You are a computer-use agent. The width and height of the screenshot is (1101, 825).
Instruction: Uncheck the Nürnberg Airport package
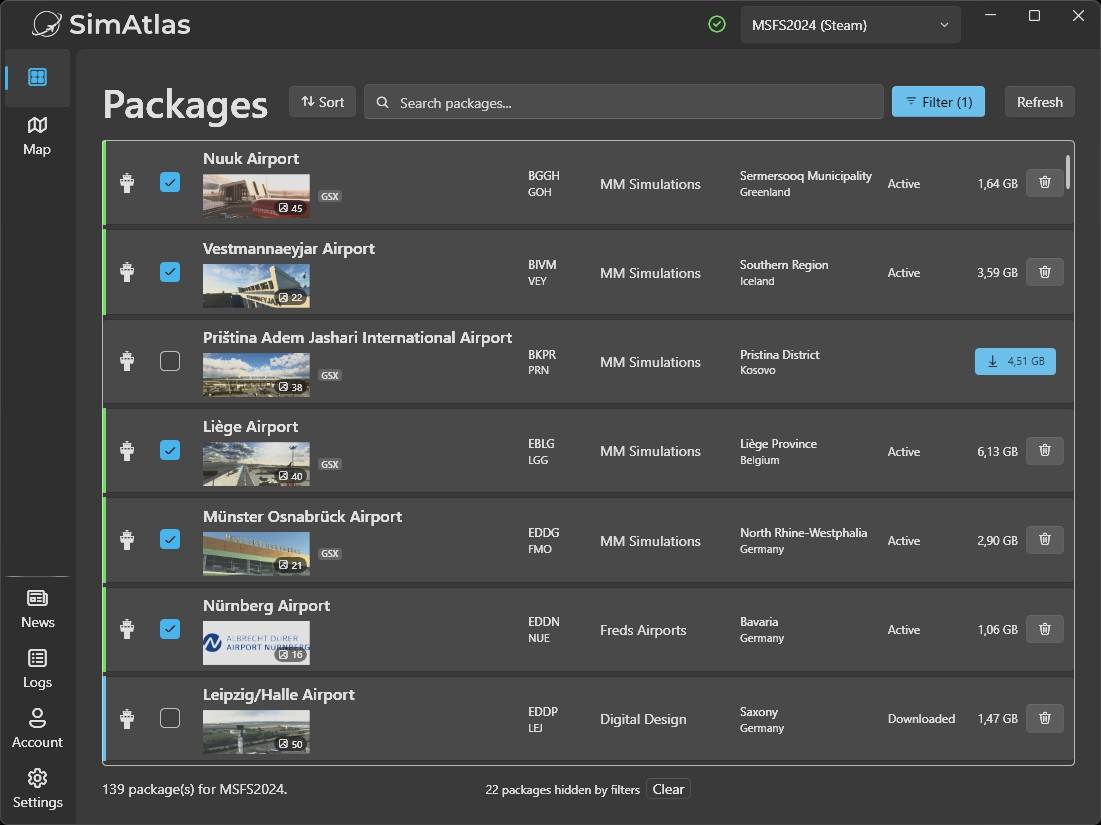(170, 628)
